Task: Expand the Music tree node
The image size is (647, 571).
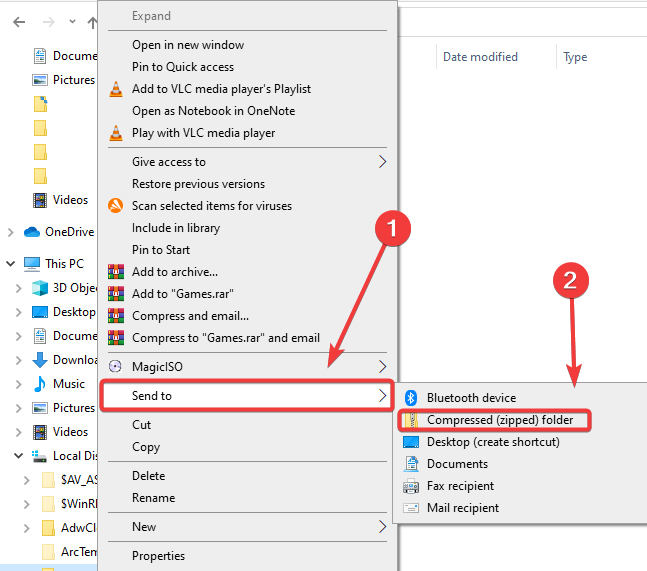Action: pos(19,384)
